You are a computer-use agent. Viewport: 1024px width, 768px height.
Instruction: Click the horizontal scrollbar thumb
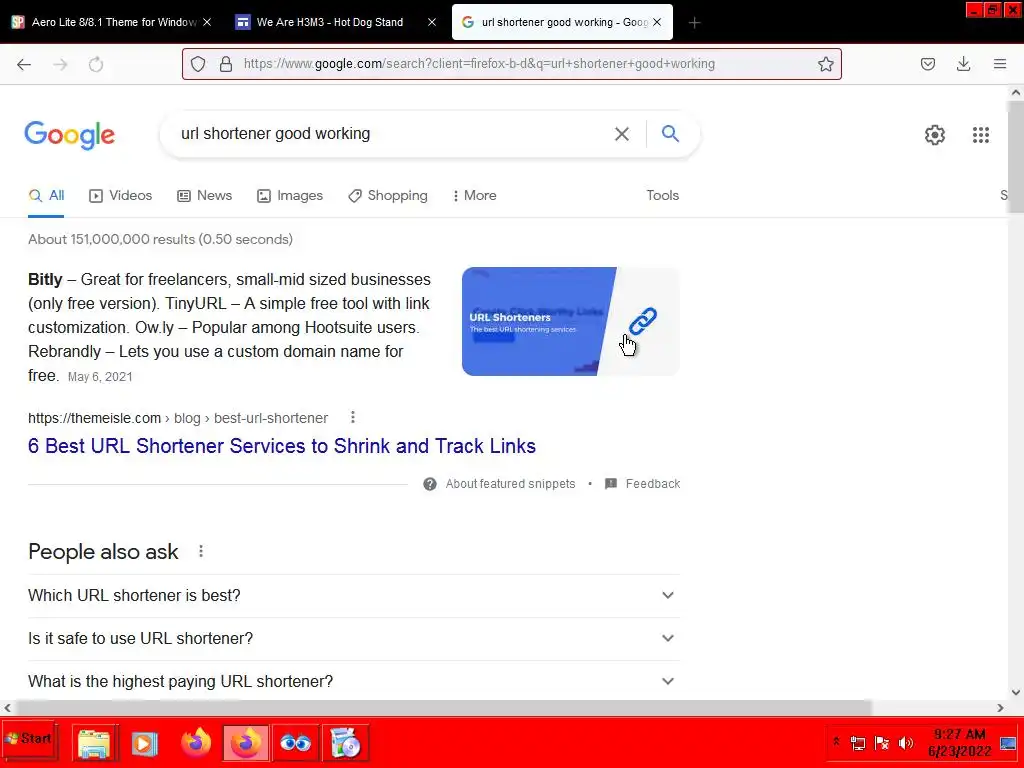tap(444, 708)
